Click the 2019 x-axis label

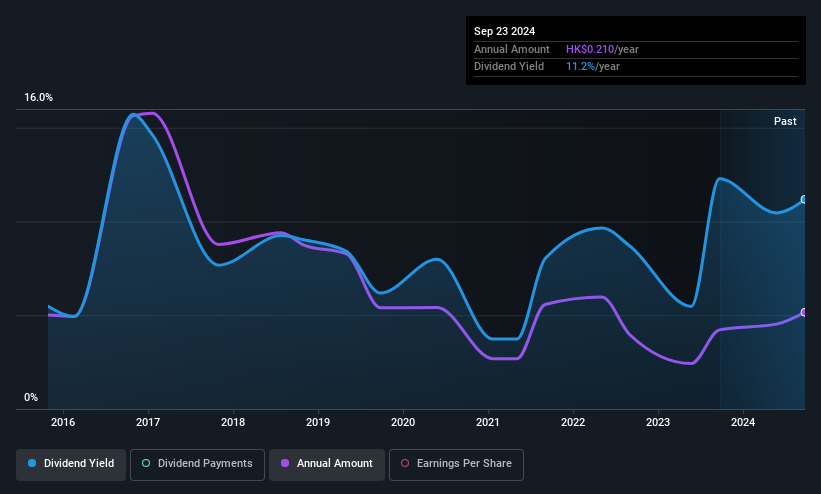[318, 422]
